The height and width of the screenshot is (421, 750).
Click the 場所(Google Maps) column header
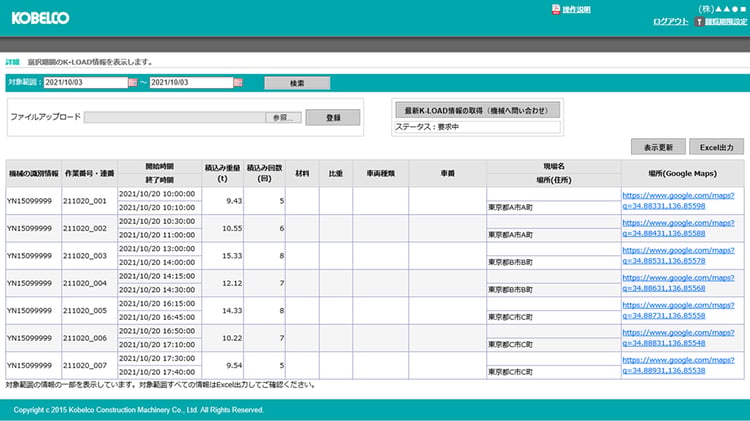tap(683, 174)
